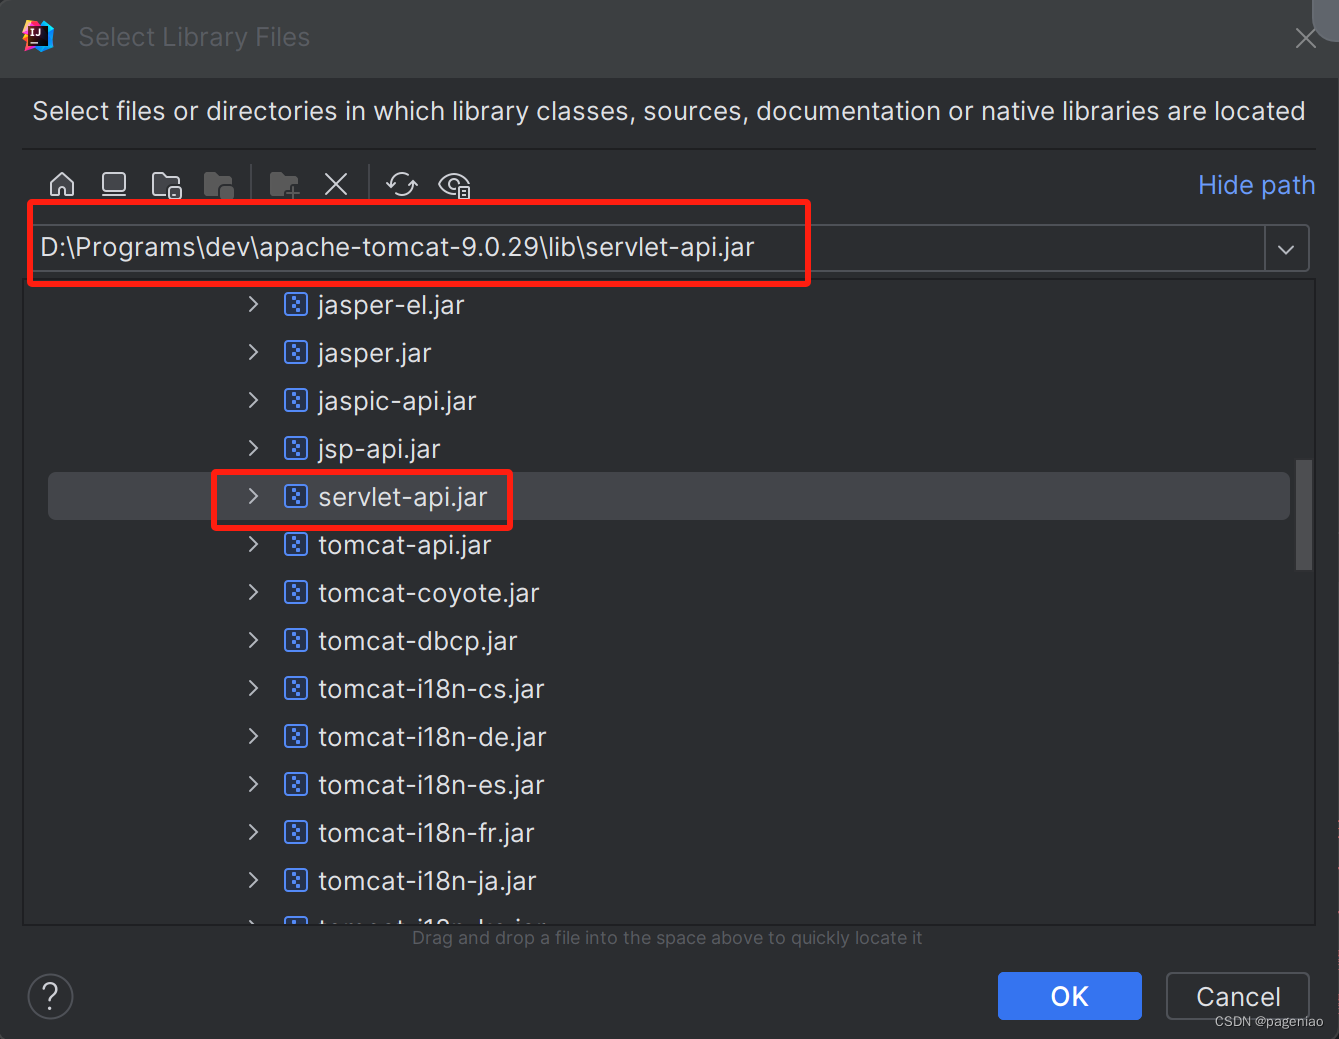Expand tomcat-i18n-cs.jar tree node
Image resolution: width=1339 pixels, height=1039 pixels.
[x=253, y=688]
